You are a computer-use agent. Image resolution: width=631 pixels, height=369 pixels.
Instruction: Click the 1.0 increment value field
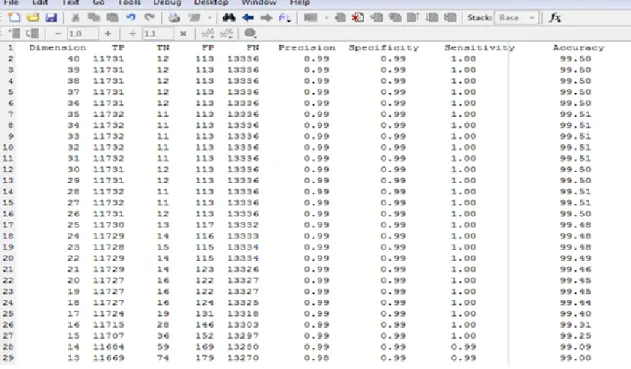pyautogui.click(x=82, y=33)
